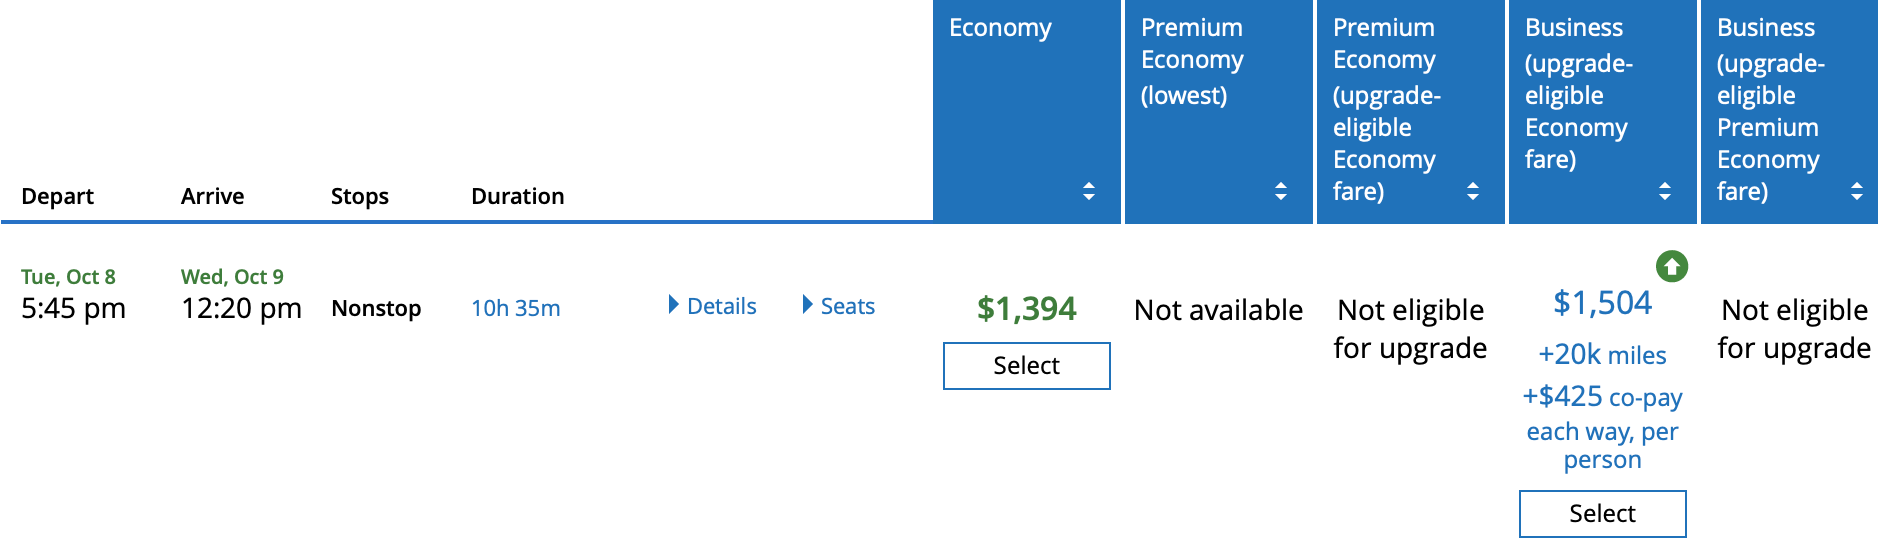Click the Depart column heading
Viewport: 1878px width, 552px height.
click(58, 196)
